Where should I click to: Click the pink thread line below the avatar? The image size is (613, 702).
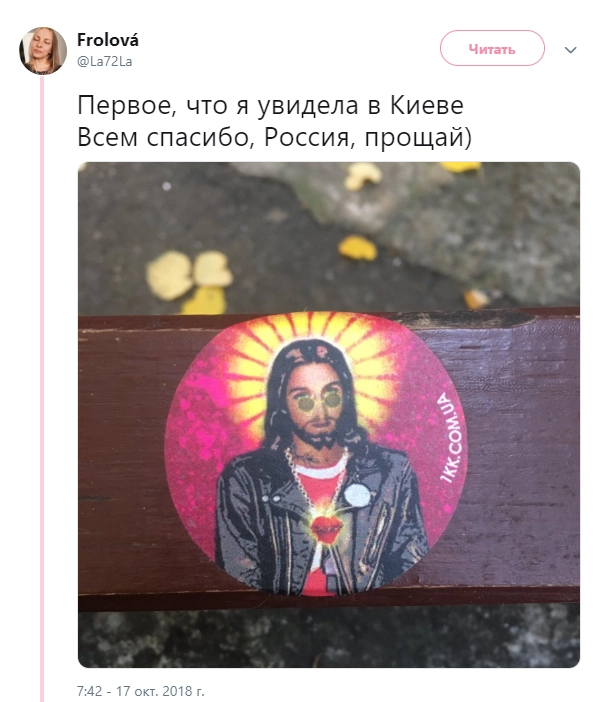click(x=43, y=389)
